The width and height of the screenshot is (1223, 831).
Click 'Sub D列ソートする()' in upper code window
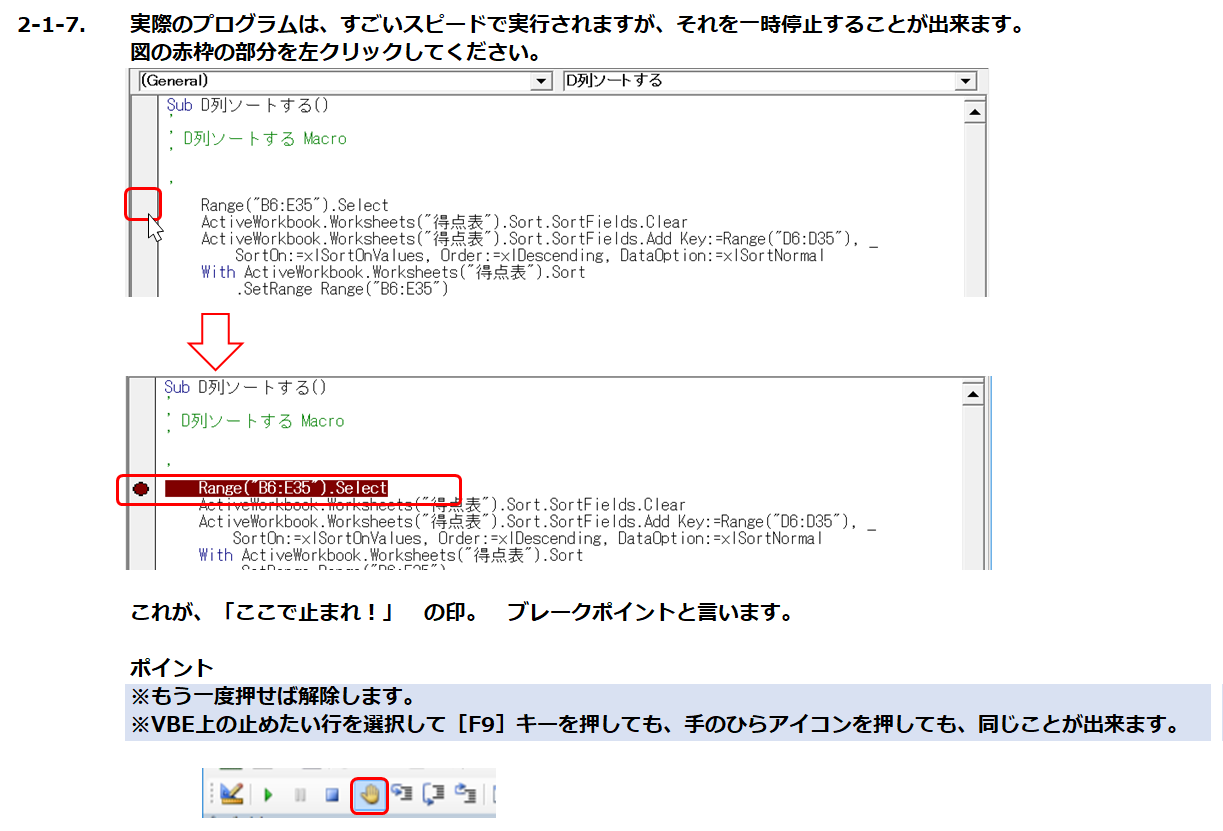click(x=247, y=105)
